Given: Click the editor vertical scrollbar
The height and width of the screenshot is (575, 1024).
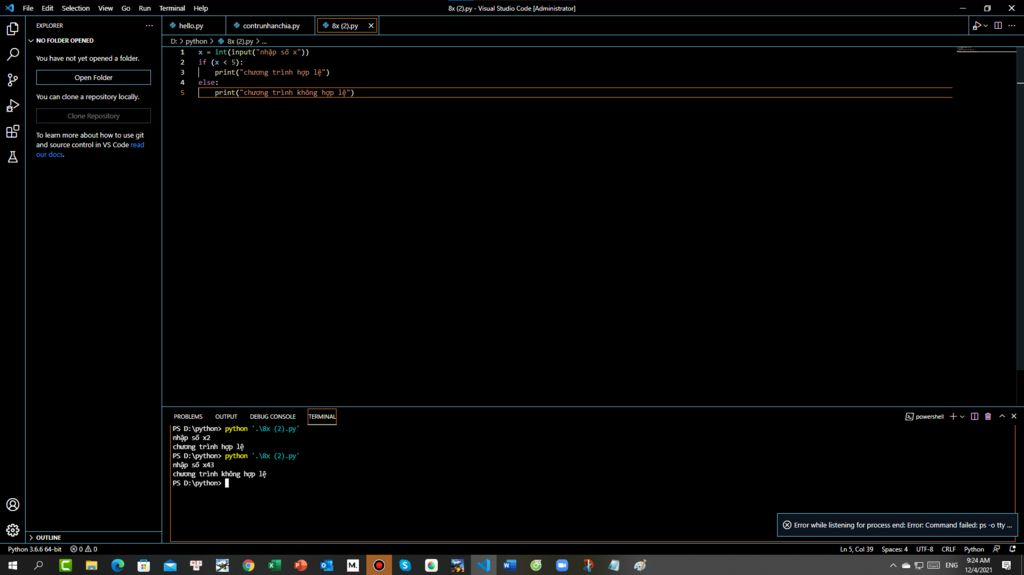Looking at the screenshot, I should pos(1020,209).
